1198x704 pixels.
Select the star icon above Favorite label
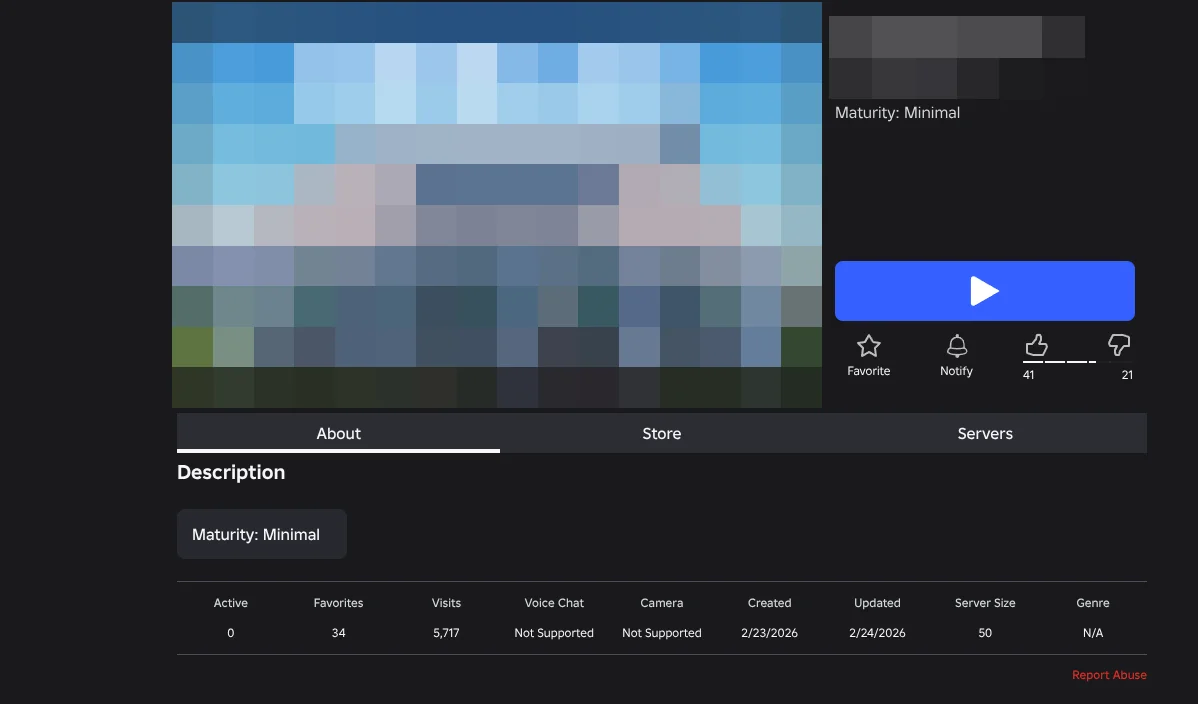868,345
